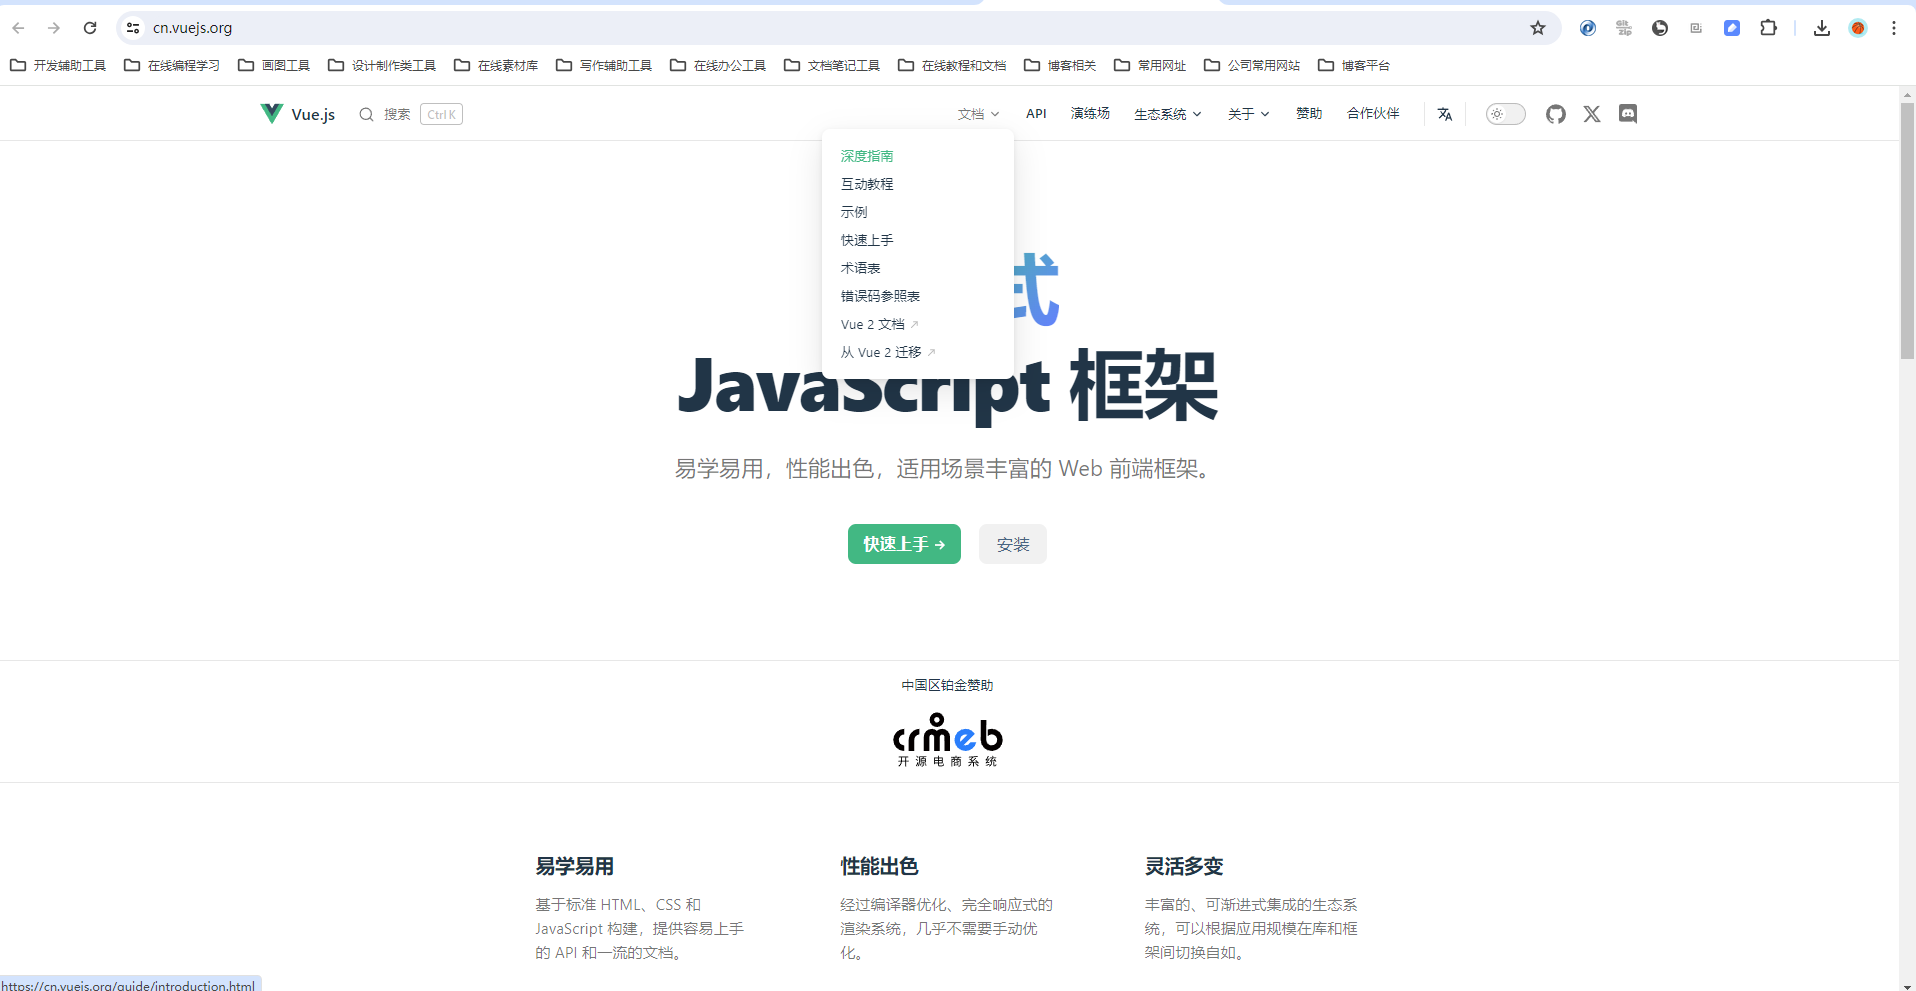Click the 安装 install button

tap(1013, 544)
